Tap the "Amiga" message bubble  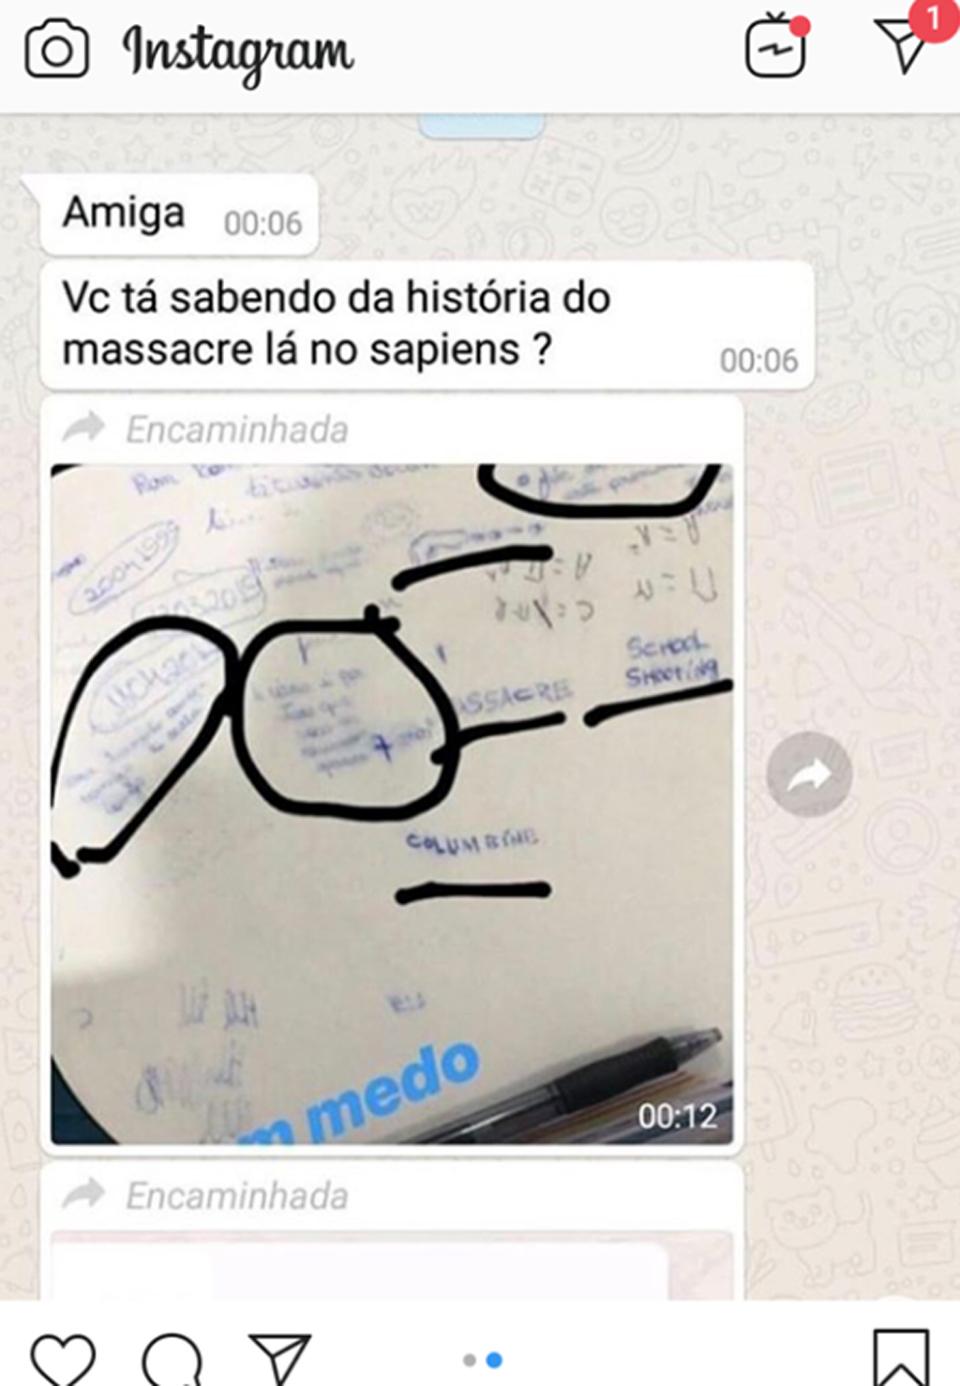[180, 215]
